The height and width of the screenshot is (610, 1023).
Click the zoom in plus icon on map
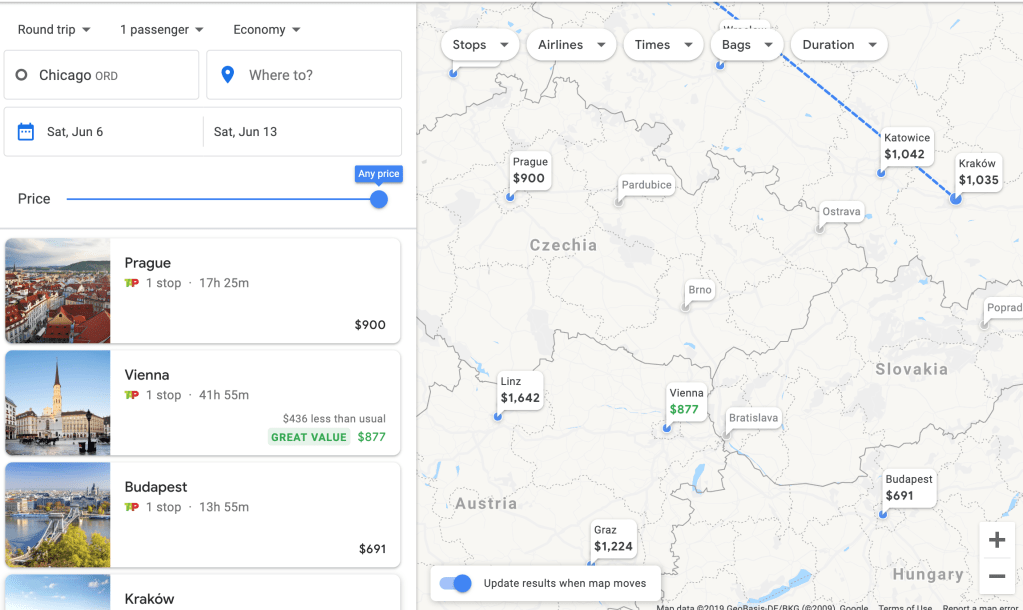pos(996,541)
